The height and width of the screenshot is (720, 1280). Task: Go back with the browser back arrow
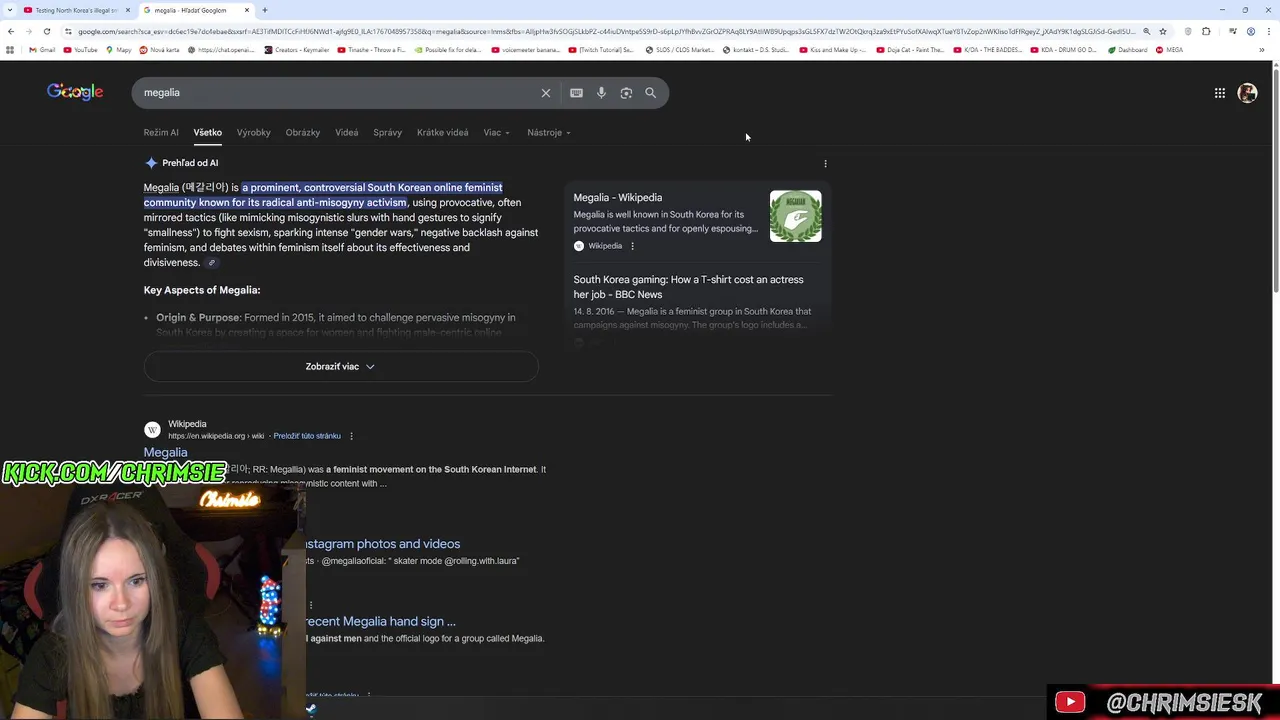point(11,31)
